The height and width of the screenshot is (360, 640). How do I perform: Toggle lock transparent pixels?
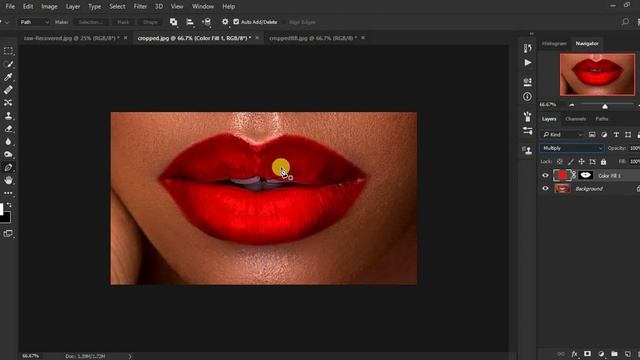[x=560, y=162]
